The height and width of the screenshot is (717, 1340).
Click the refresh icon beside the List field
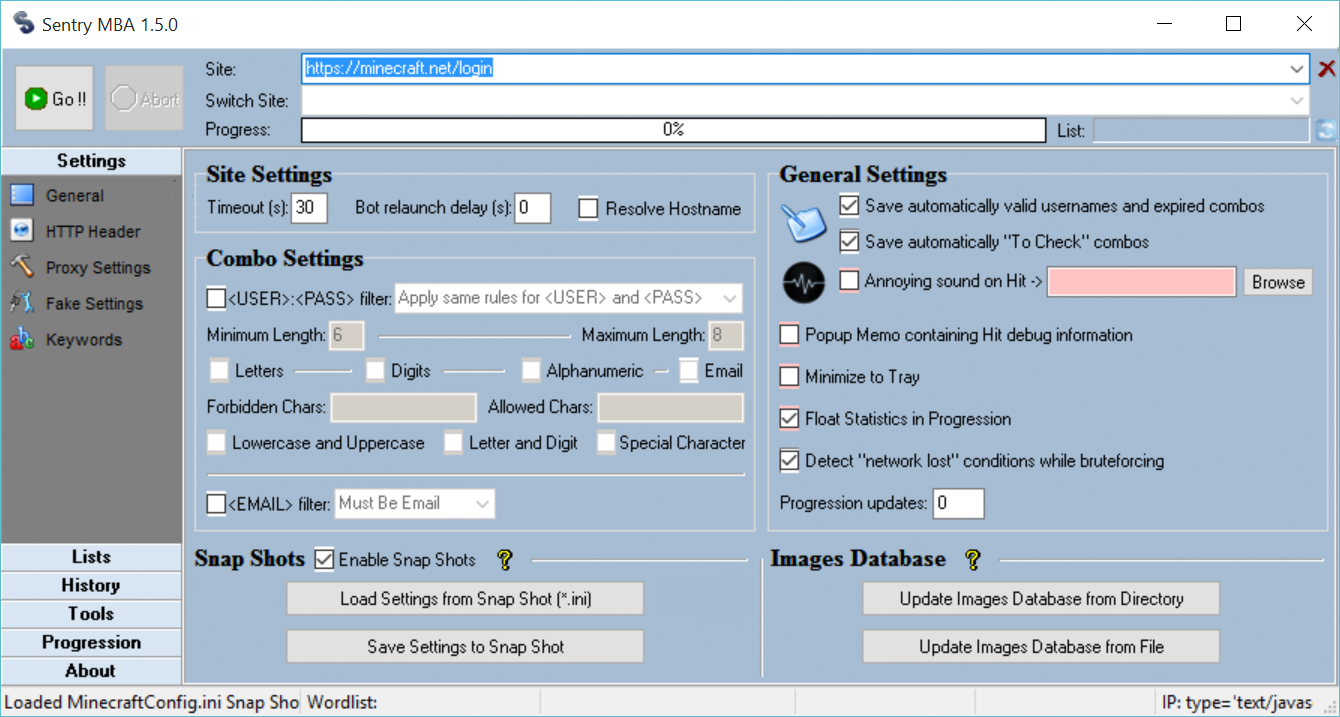click(1326, 130)
